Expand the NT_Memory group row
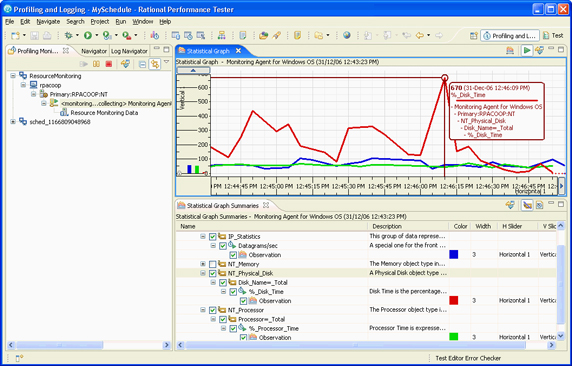This screenshot has width=572, height=366. pos(203,264)
